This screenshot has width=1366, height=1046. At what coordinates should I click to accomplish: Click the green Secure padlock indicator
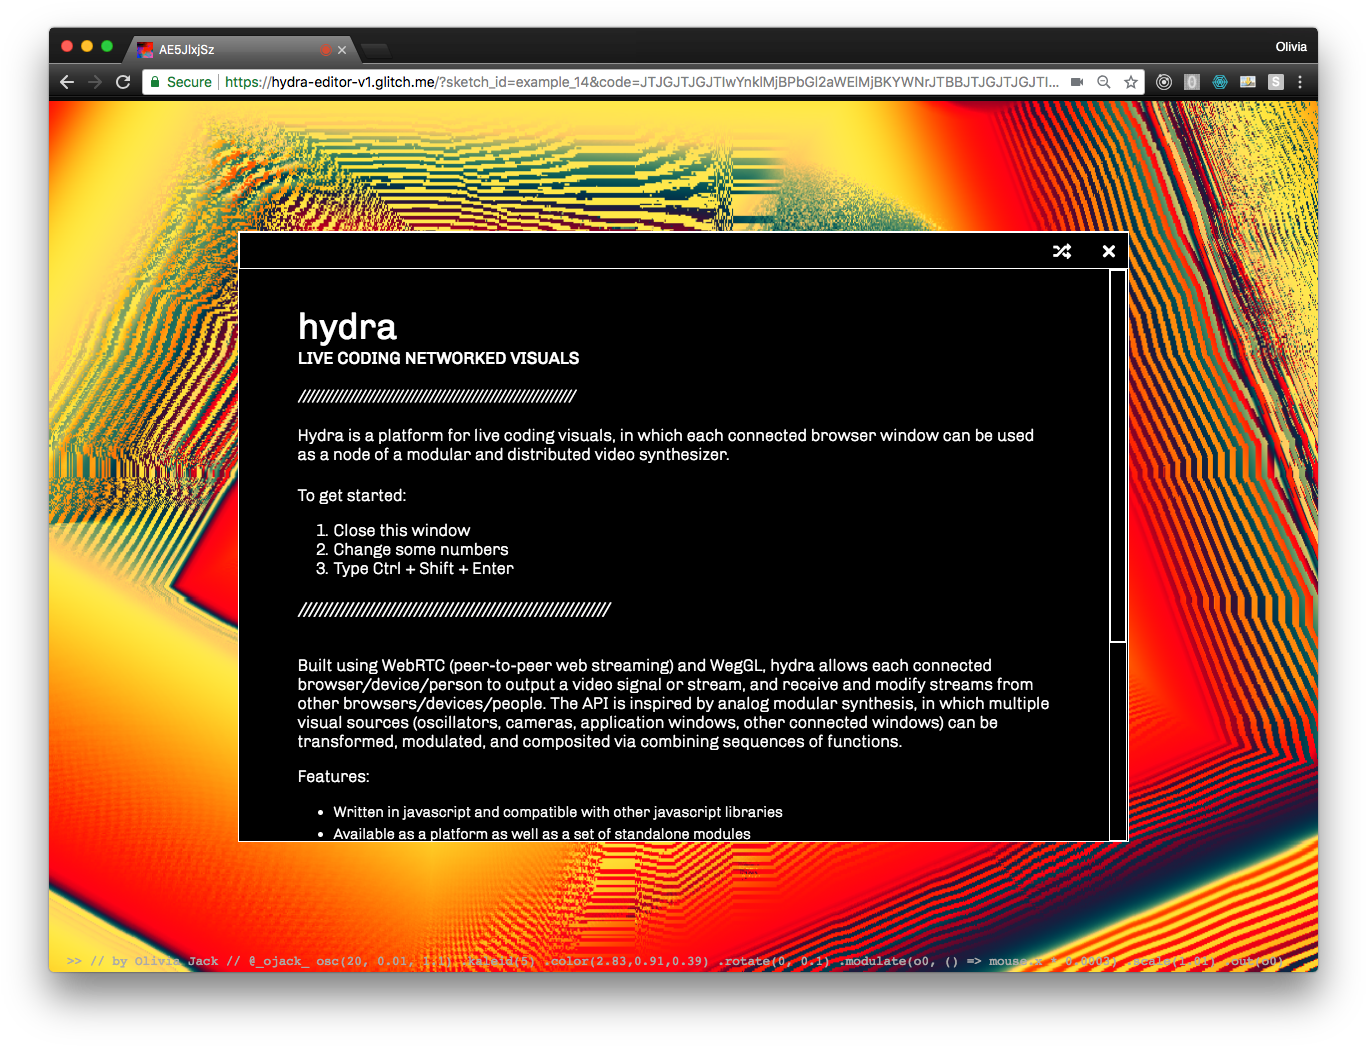click(x=181, y=82)
